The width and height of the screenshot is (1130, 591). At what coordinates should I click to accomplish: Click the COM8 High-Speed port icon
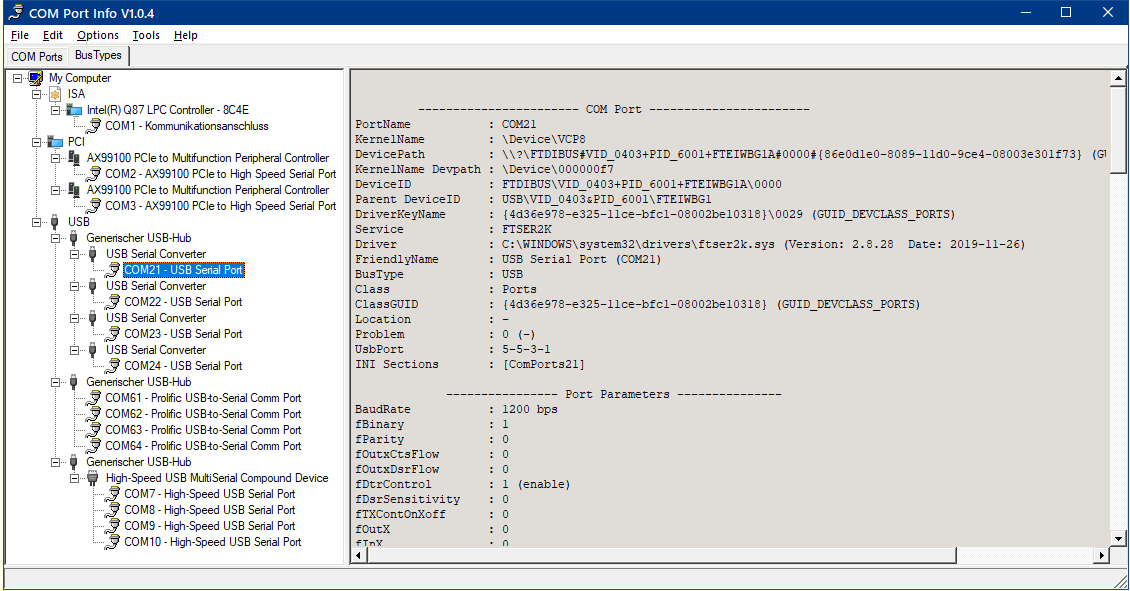point(112,510)
